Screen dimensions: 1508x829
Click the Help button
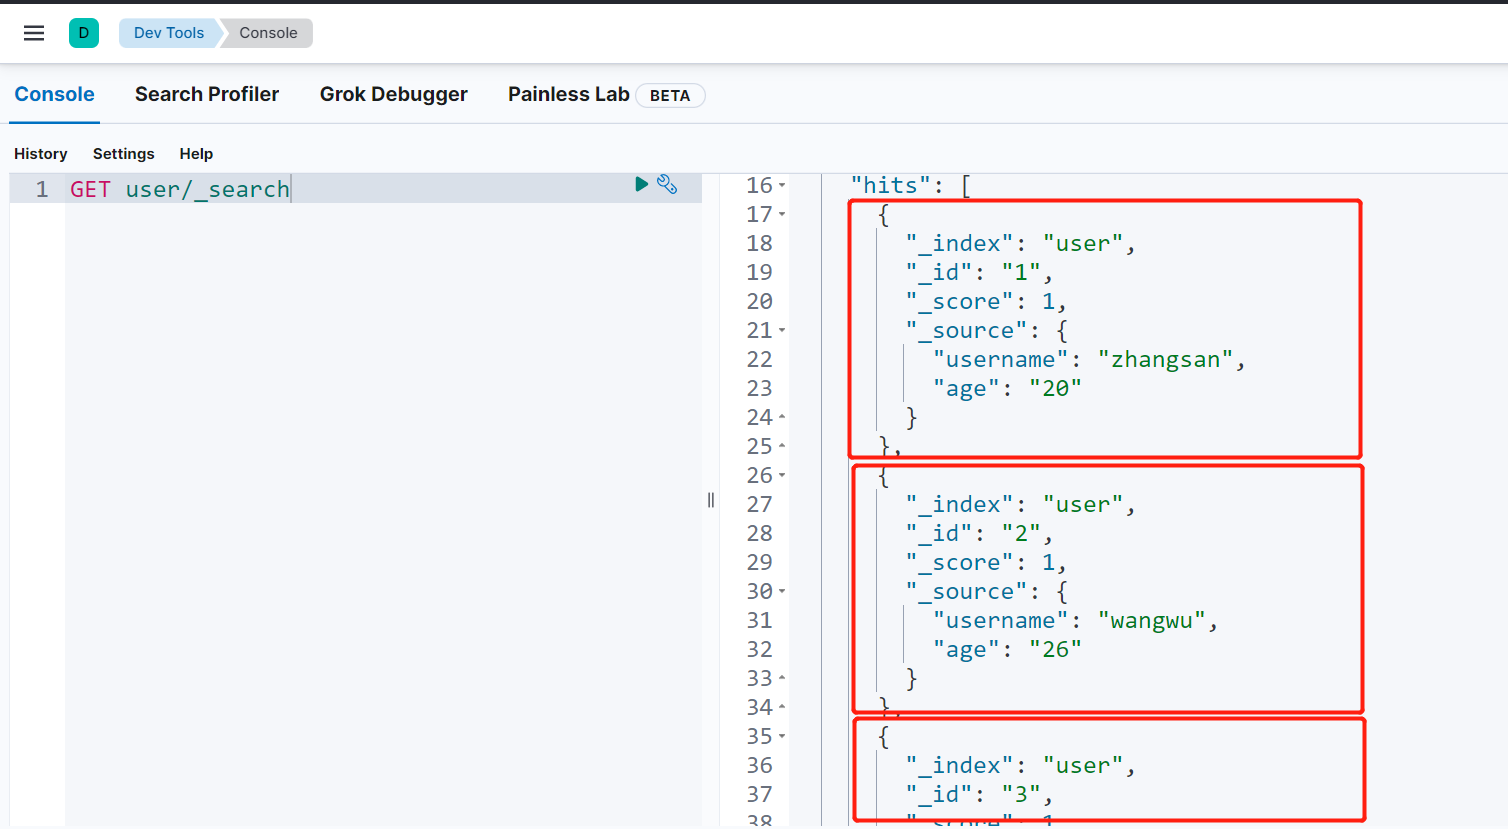196,154
